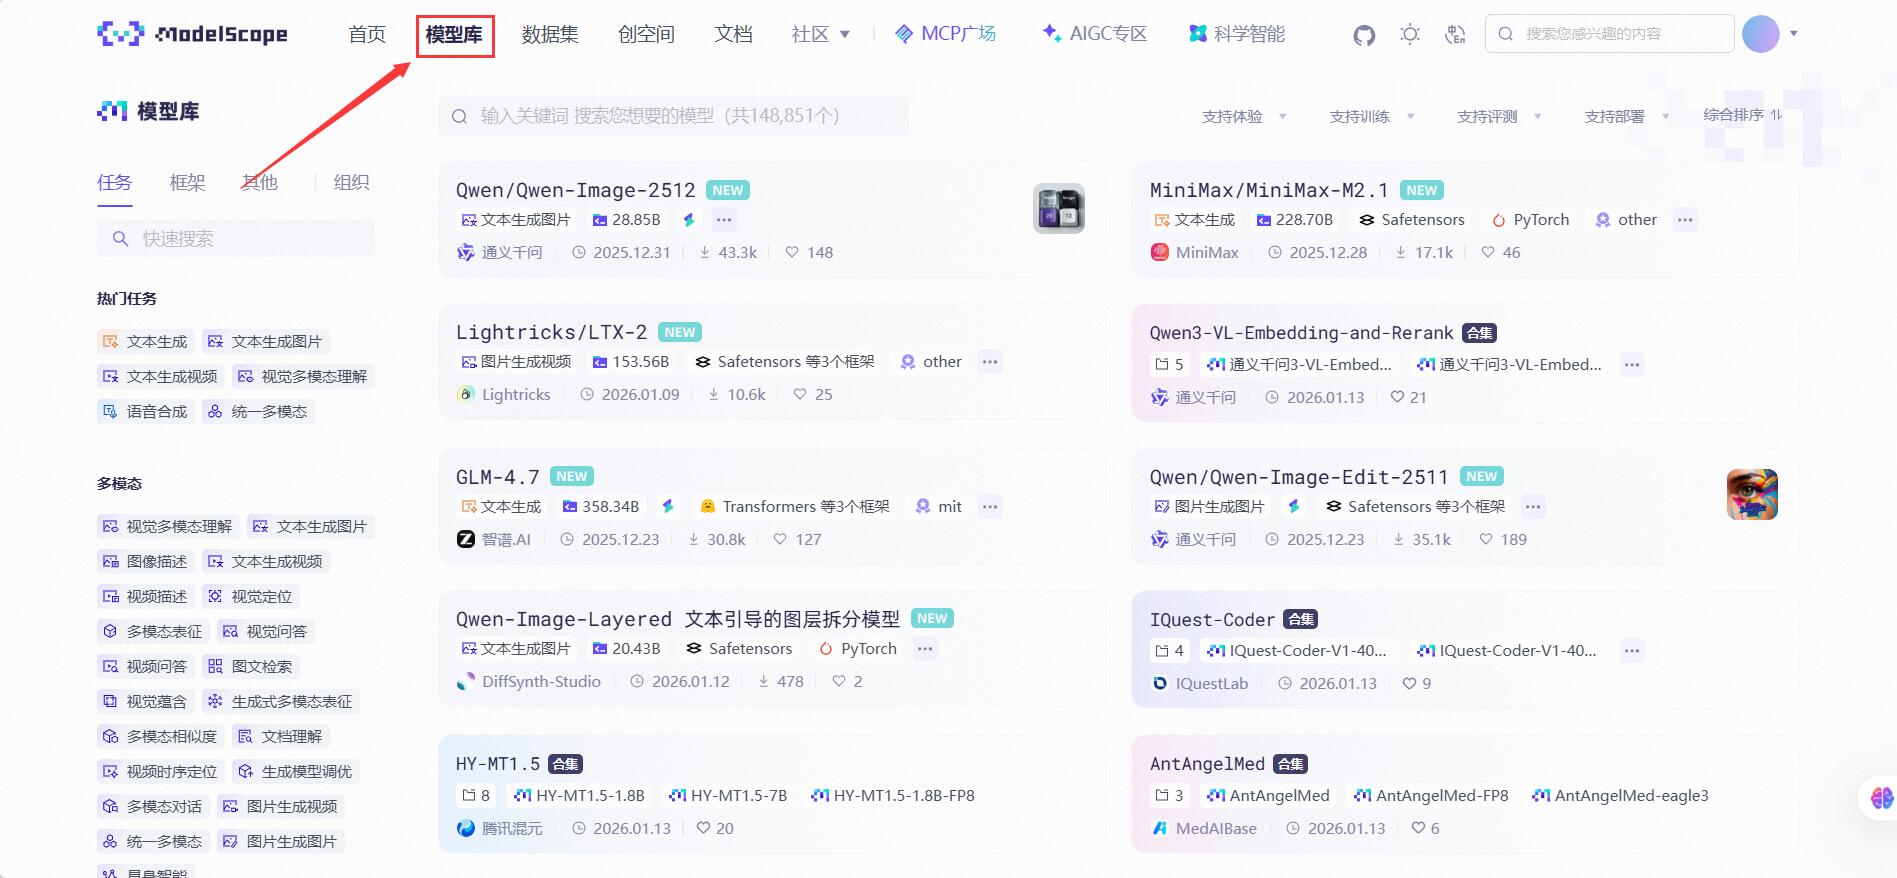Filter by 文档理解 task tag
Screen dimensions: 1897x878
coord(280,737)
